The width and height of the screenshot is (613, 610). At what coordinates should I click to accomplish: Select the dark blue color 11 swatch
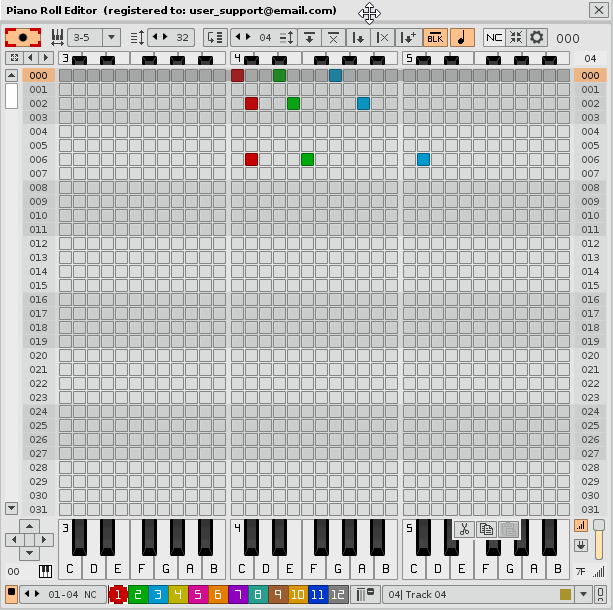pos(318,595)
